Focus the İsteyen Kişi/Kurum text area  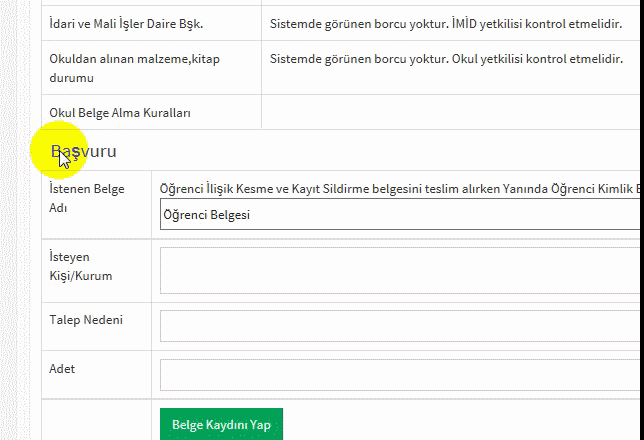click(402, 270)
